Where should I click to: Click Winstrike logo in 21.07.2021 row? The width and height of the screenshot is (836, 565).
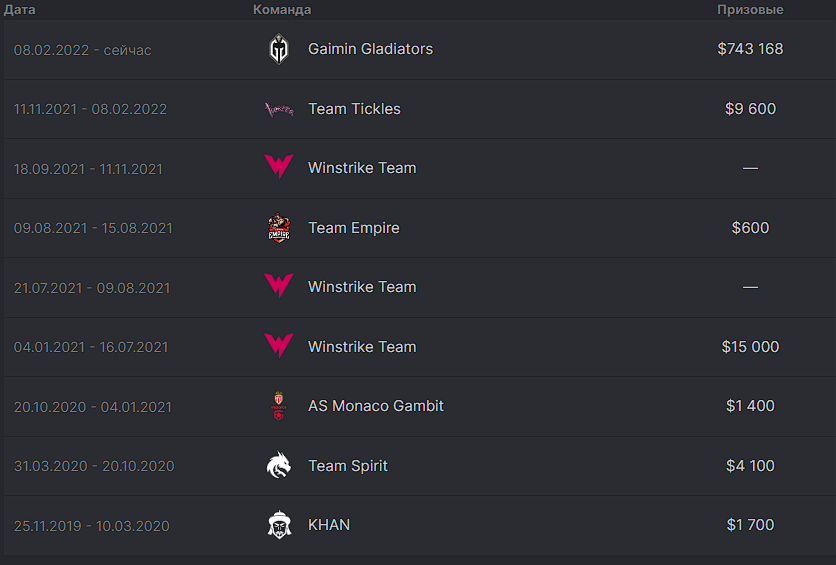pyautogui.click(x=279, y=286)
